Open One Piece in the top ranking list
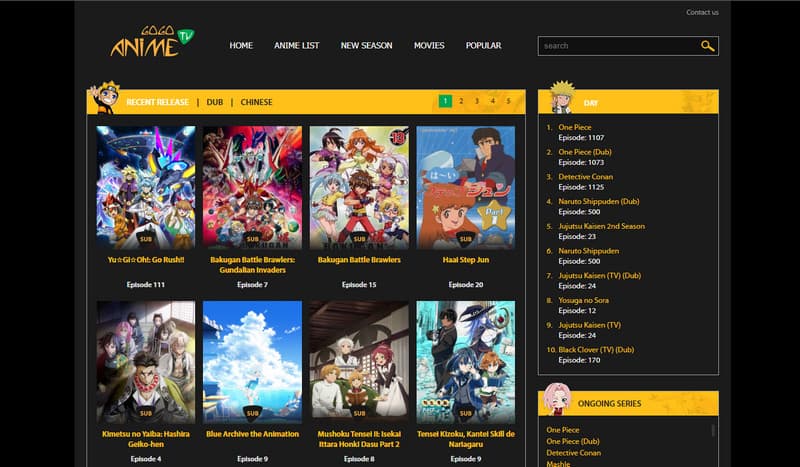The image size is (800, 467). coord(574,127)
